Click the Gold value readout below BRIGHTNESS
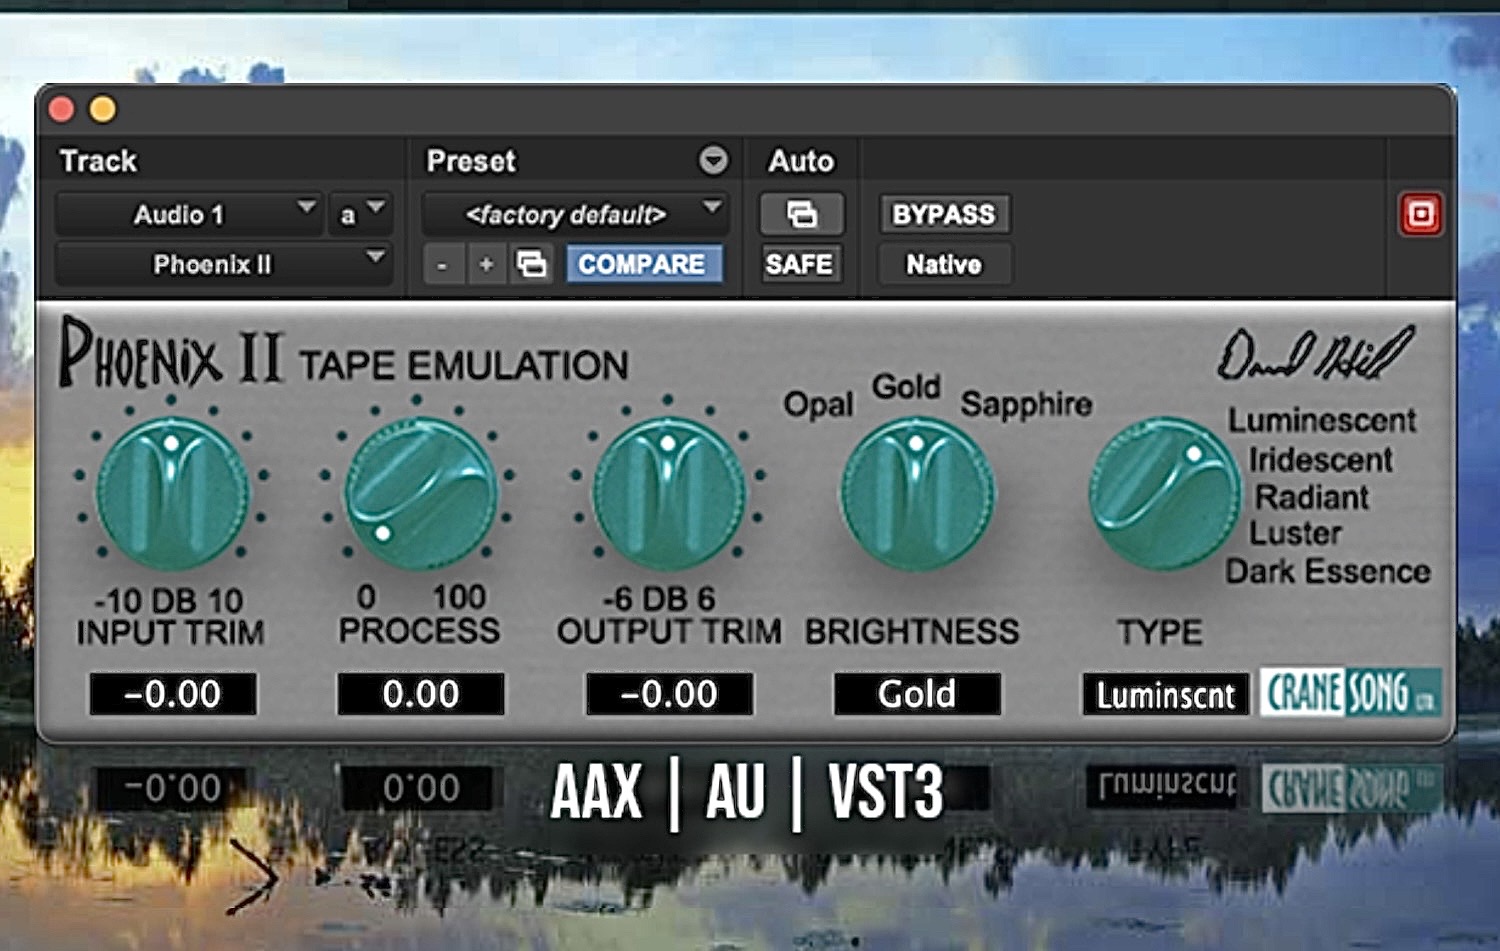 click(915, 693)
